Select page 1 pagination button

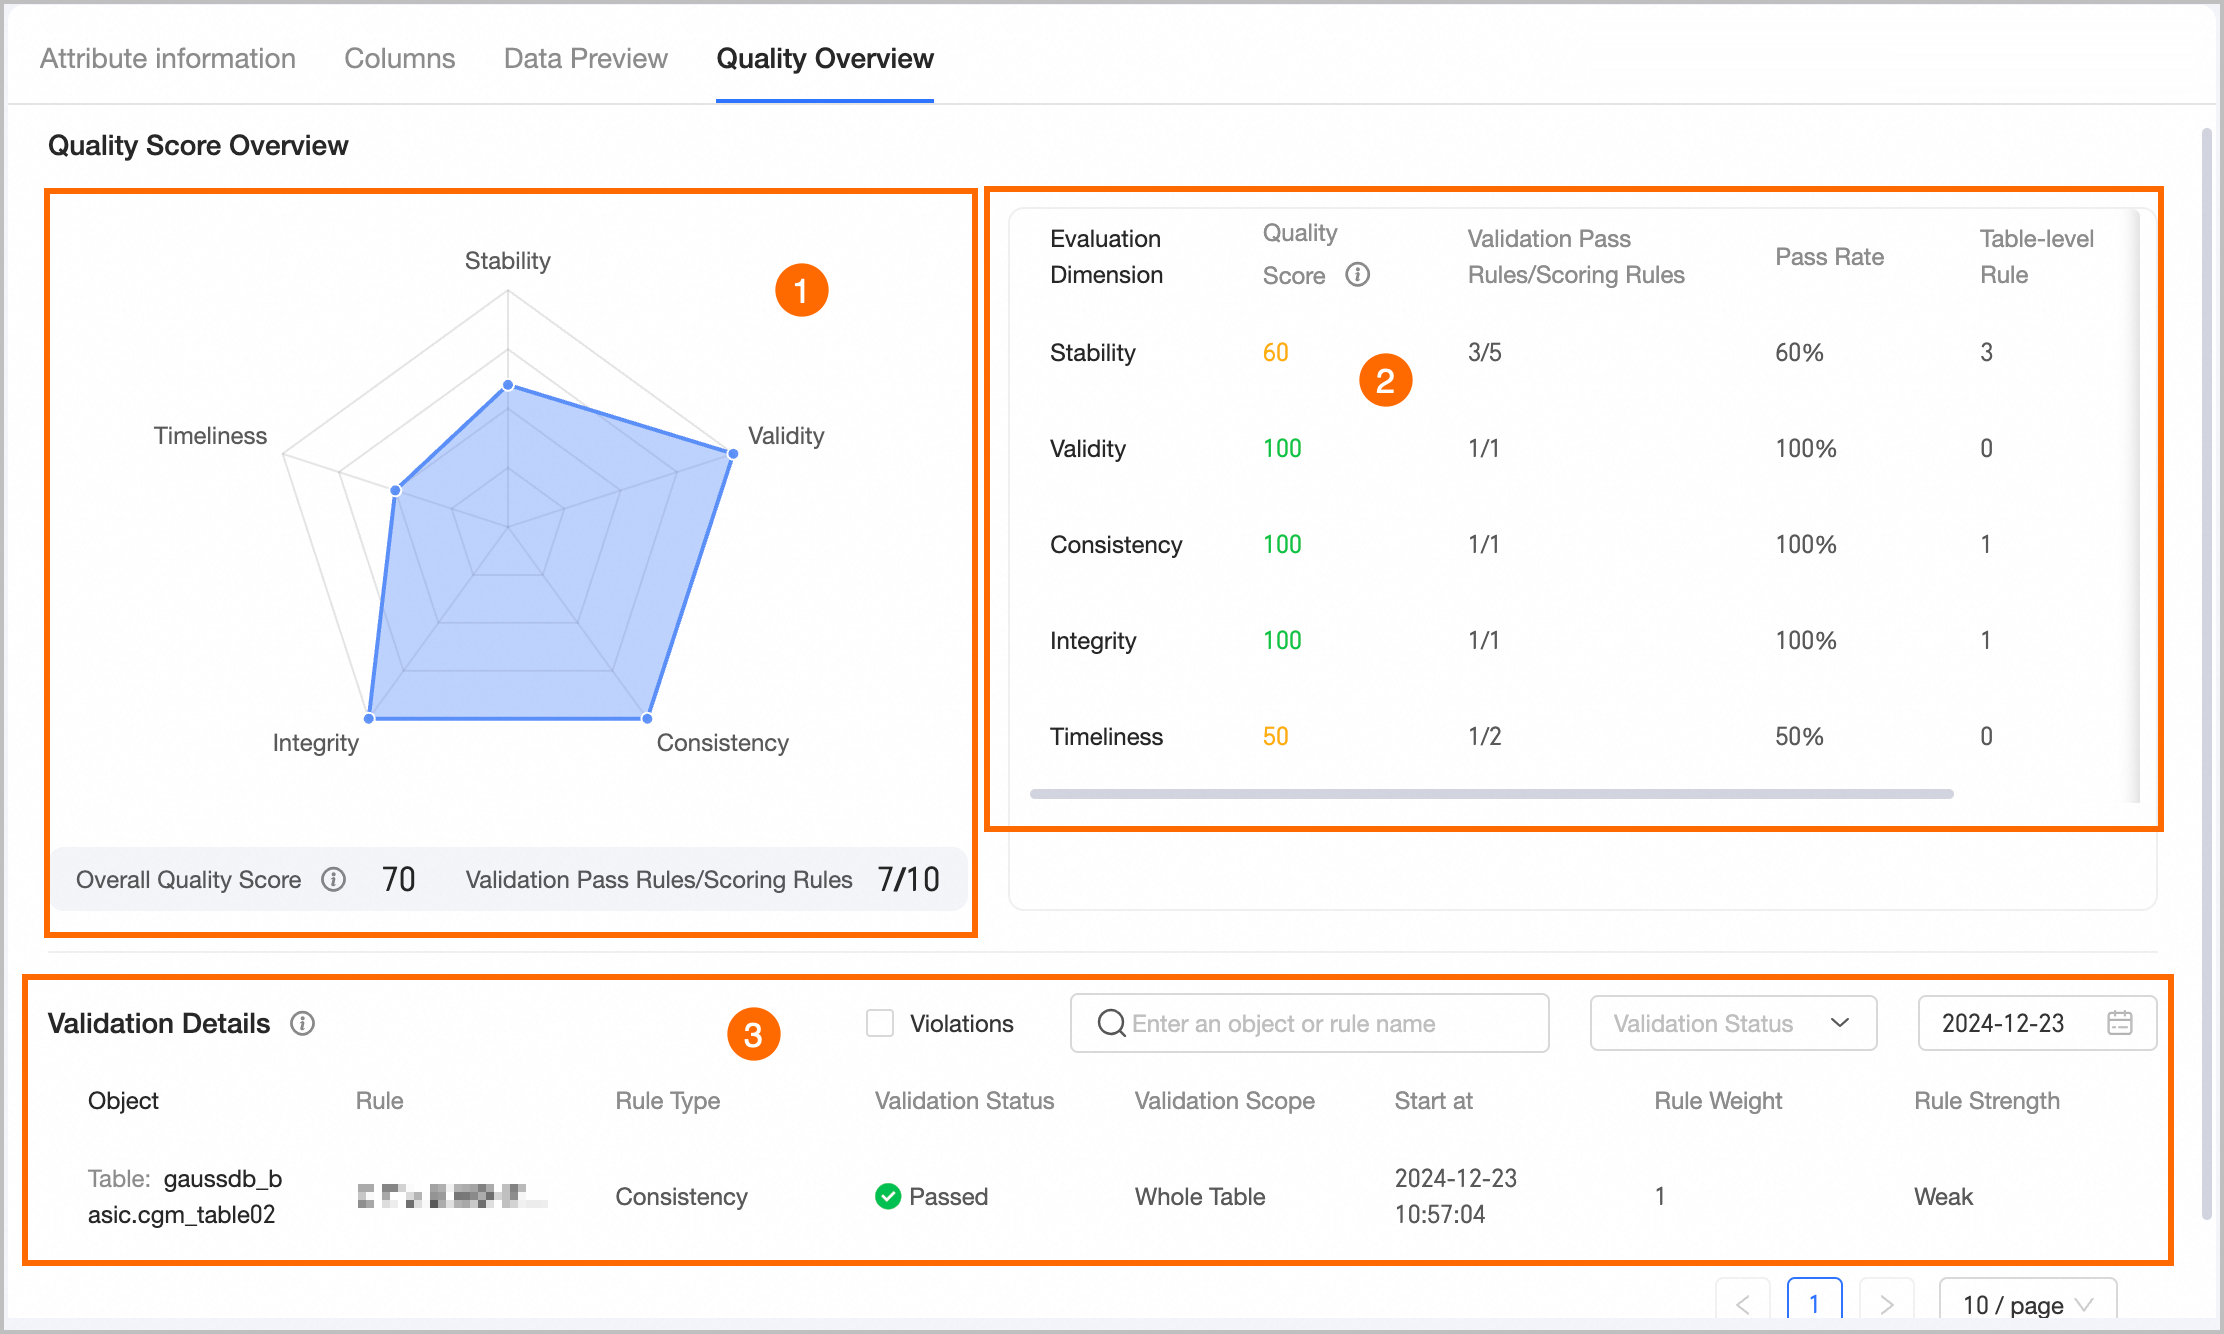coord(1814,1304)
